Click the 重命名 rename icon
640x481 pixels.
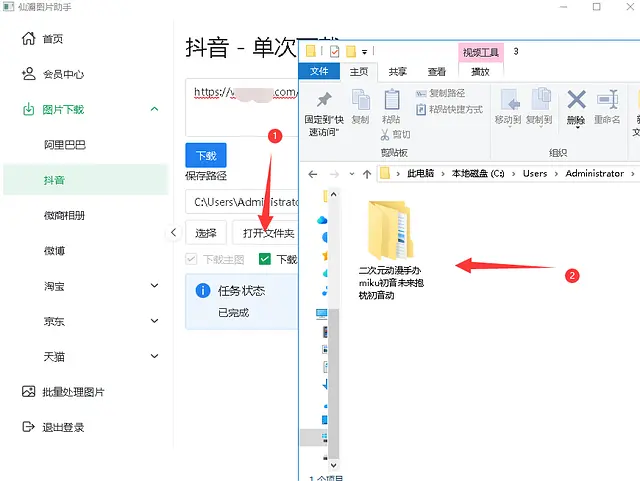click(x=607, y=99)
